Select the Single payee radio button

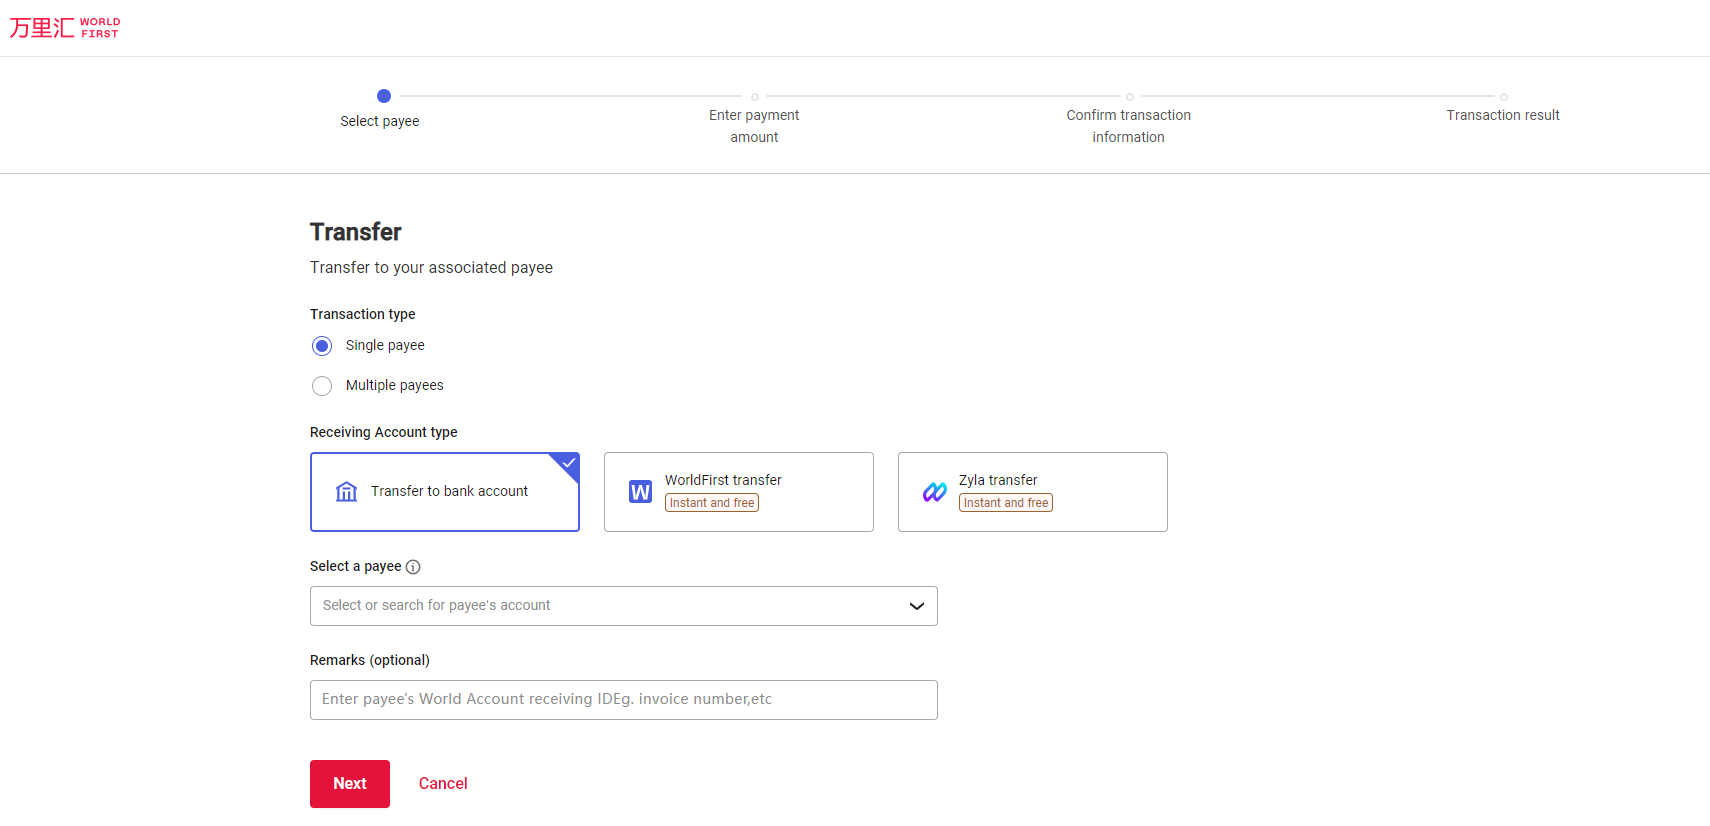pos(322,346)
